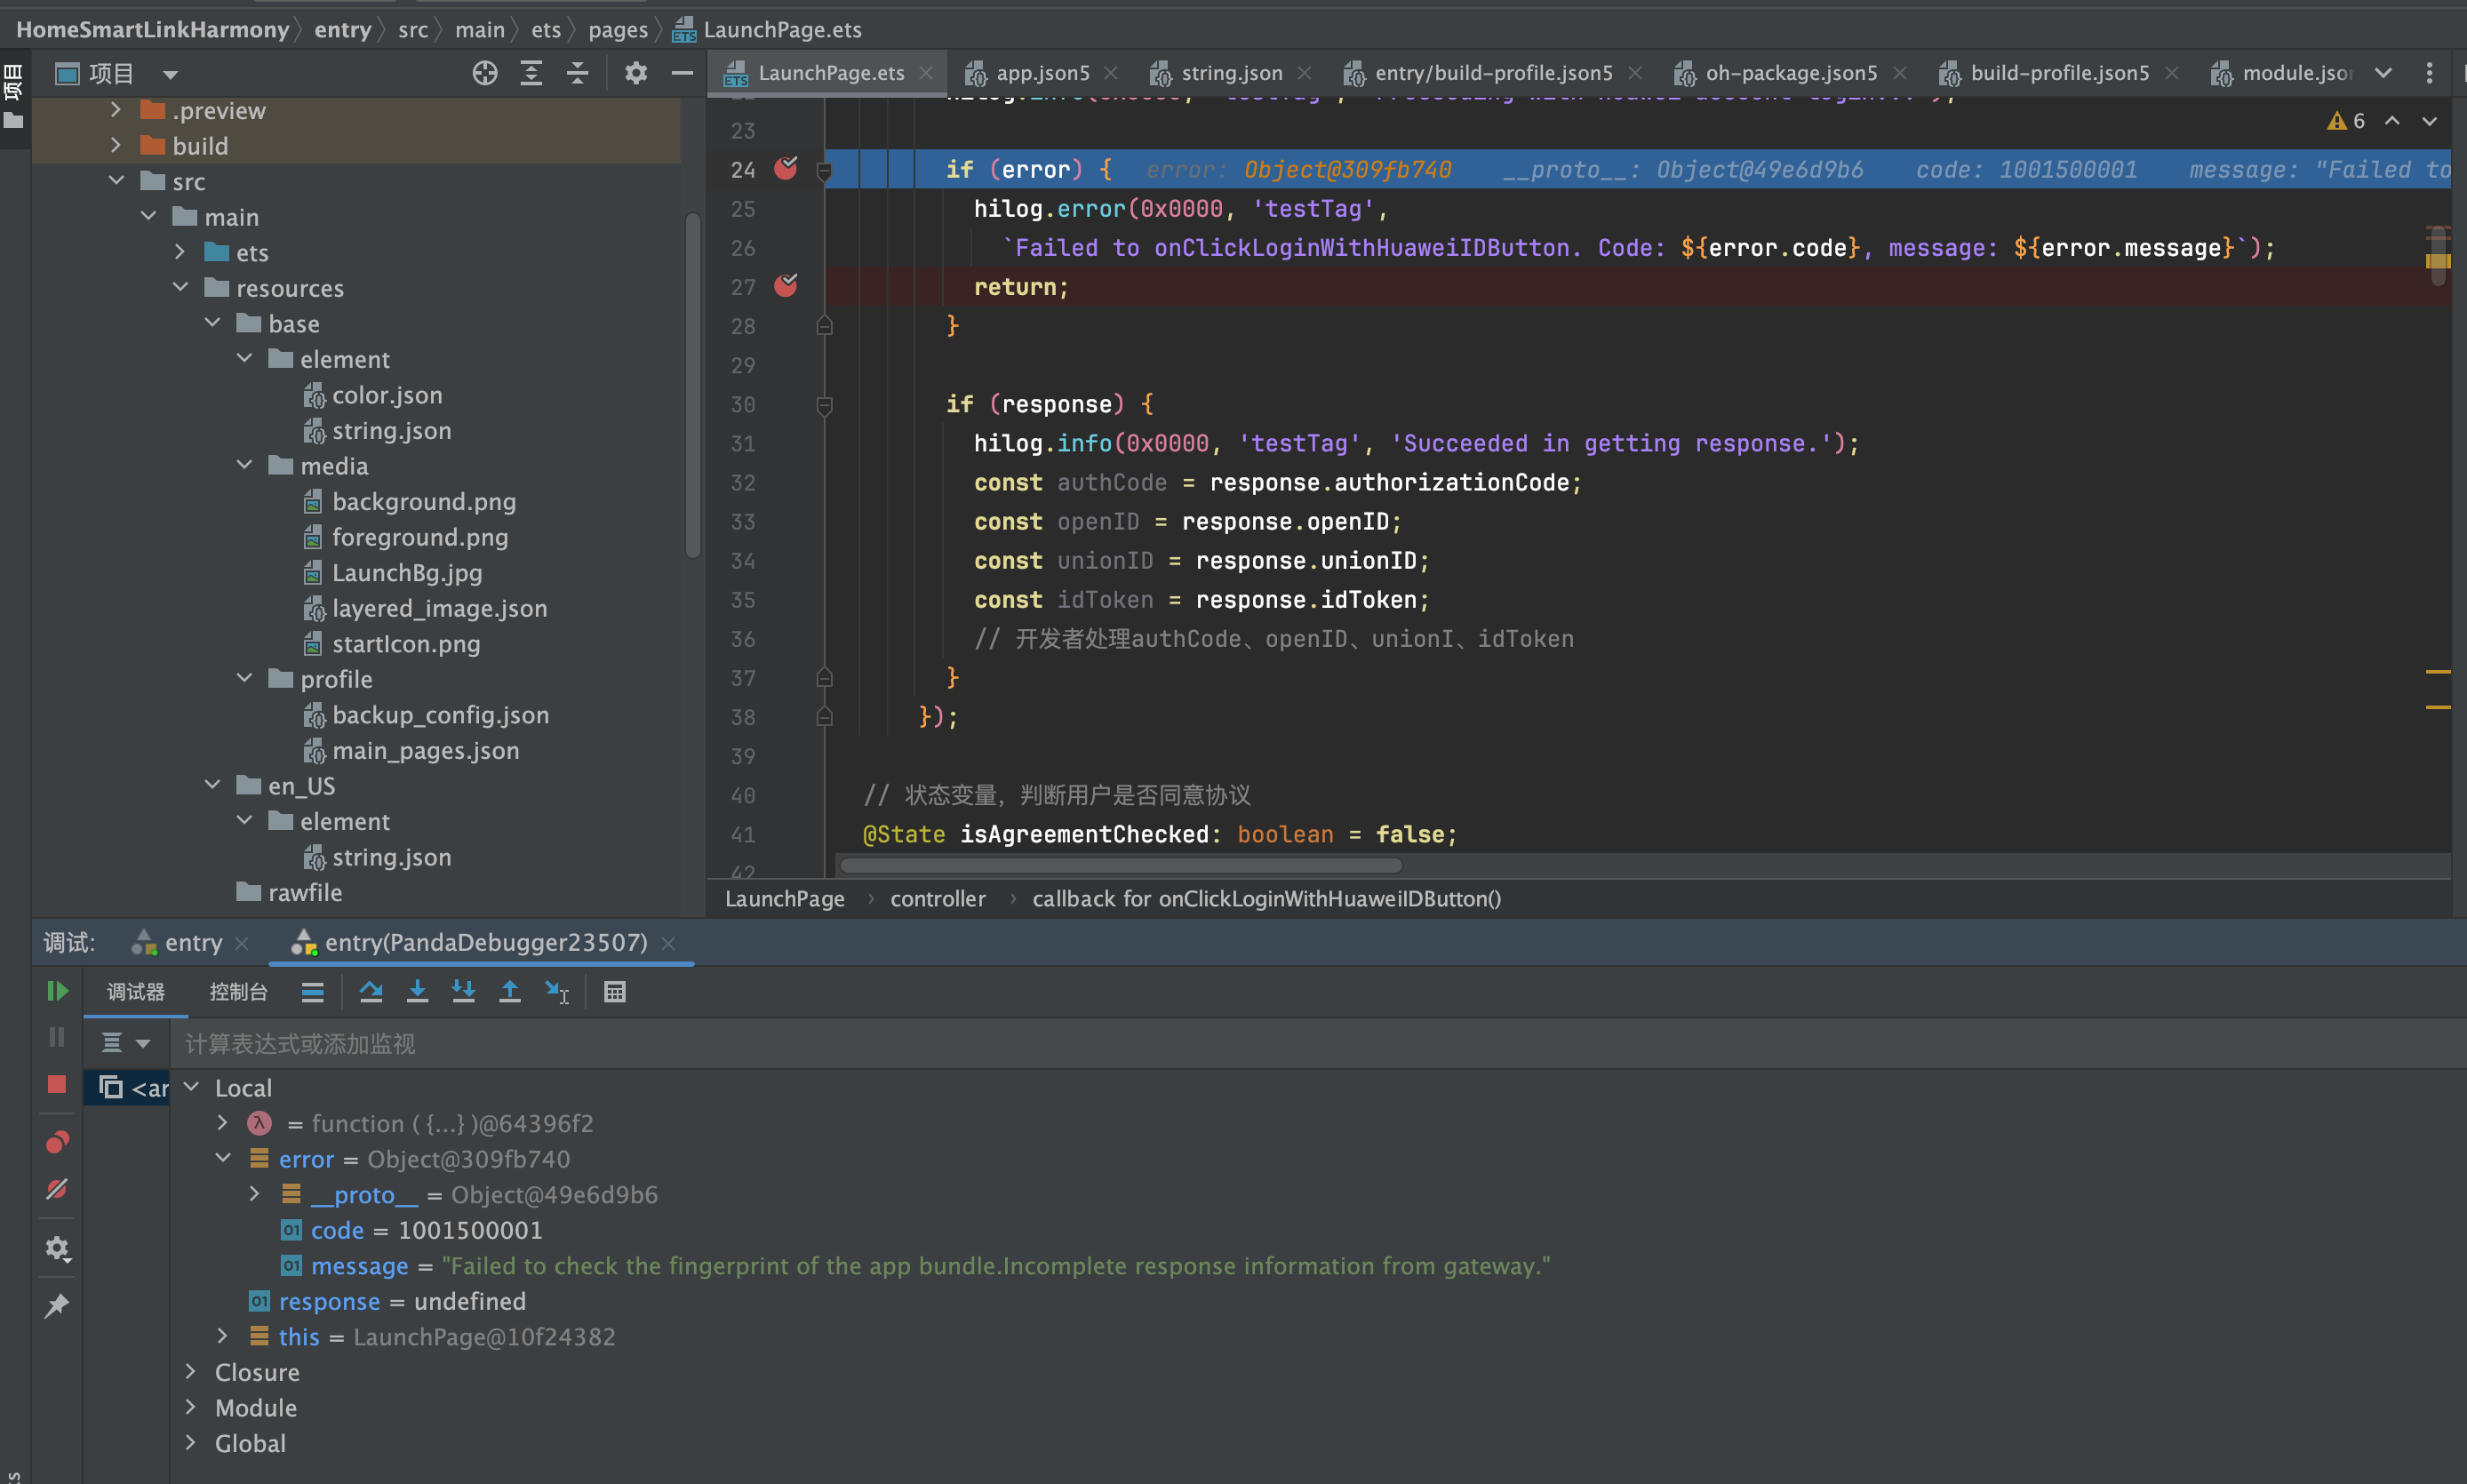
Task: Select the message variable value
Action: pyautogui.click(x=996, y=1265)
